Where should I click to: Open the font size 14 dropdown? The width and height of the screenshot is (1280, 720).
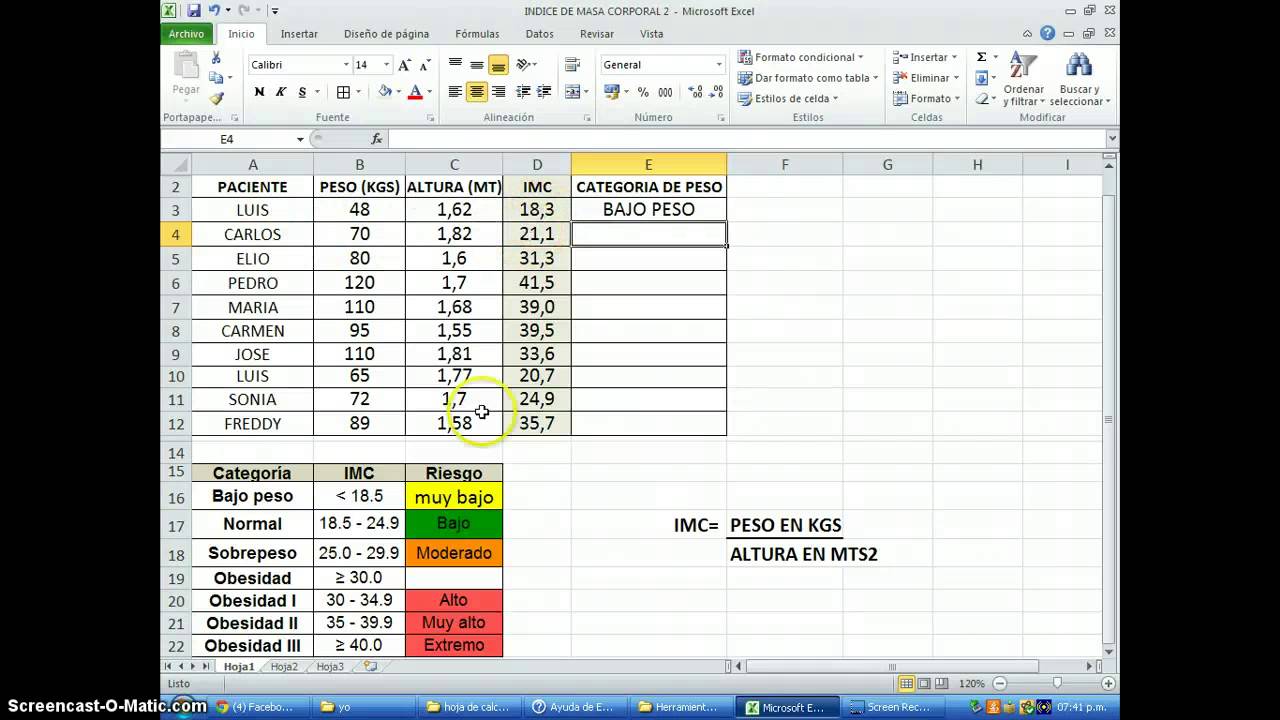(387, 65)
